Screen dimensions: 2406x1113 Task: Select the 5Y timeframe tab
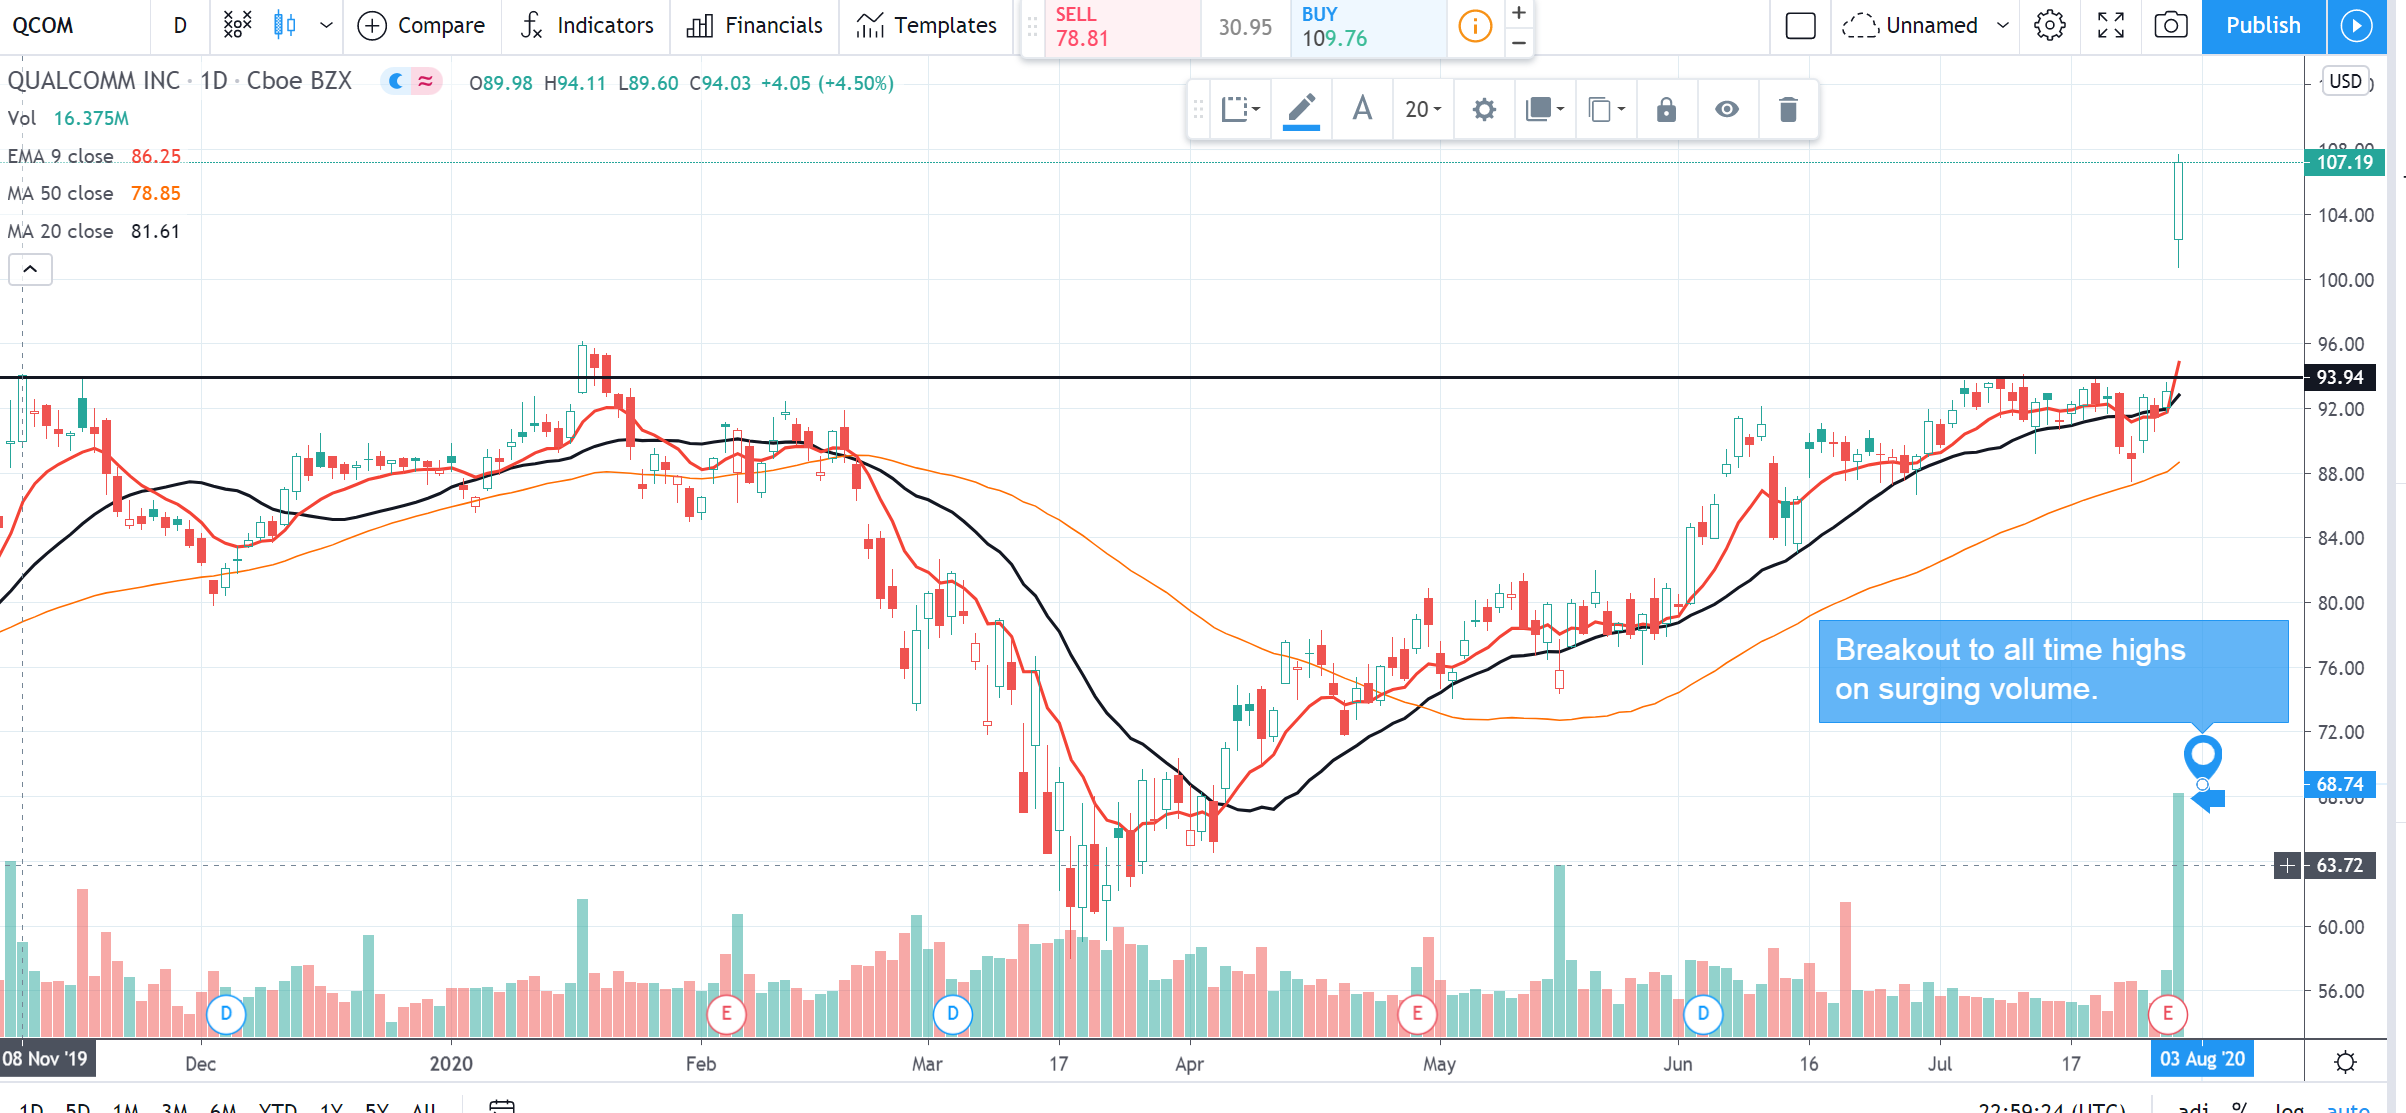point(379,1108)
